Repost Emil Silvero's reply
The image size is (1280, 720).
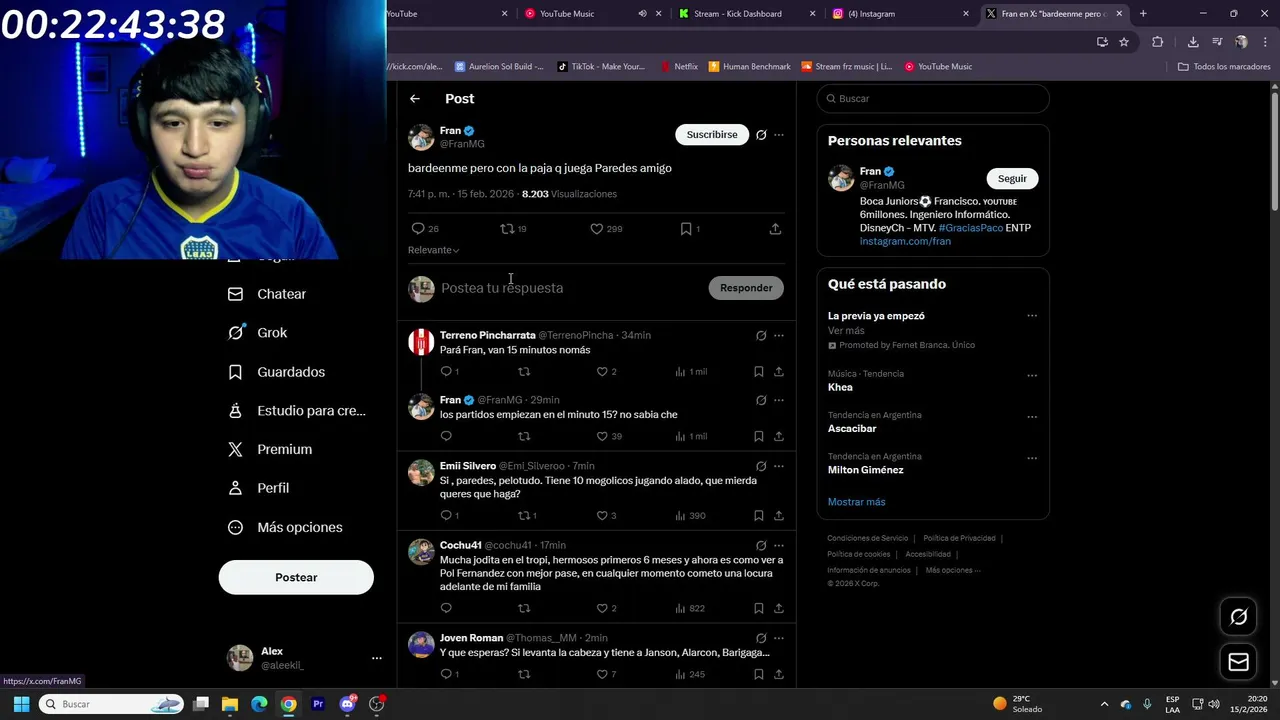click(524, 516)
